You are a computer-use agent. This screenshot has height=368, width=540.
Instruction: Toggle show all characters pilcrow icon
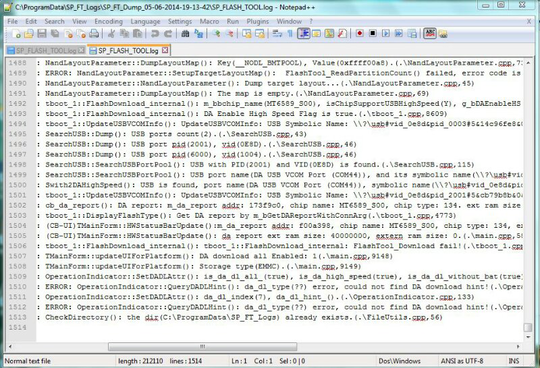pos(290,33)
